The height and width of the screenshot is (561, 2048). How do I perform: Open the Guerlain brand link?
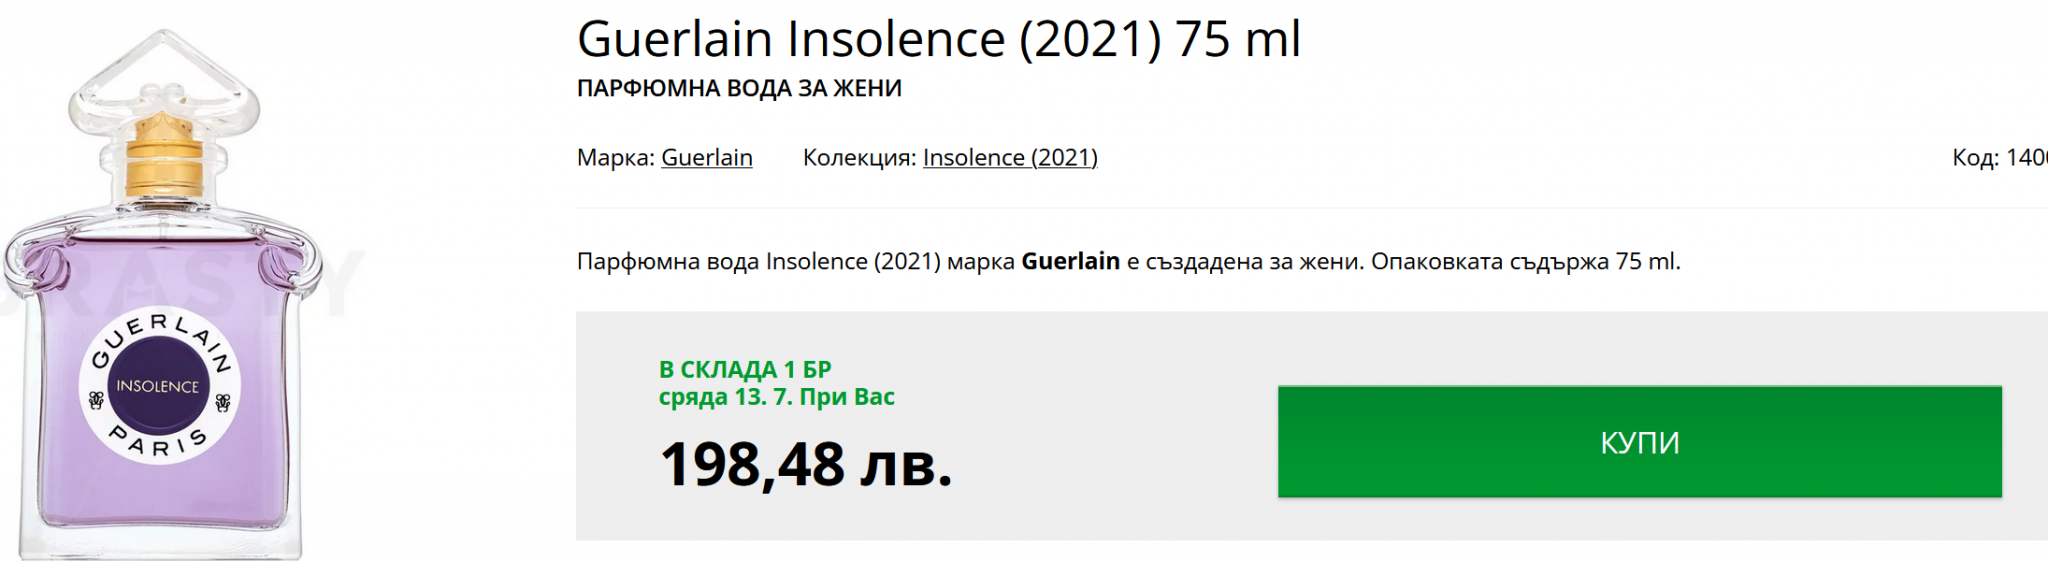(706, 158)
